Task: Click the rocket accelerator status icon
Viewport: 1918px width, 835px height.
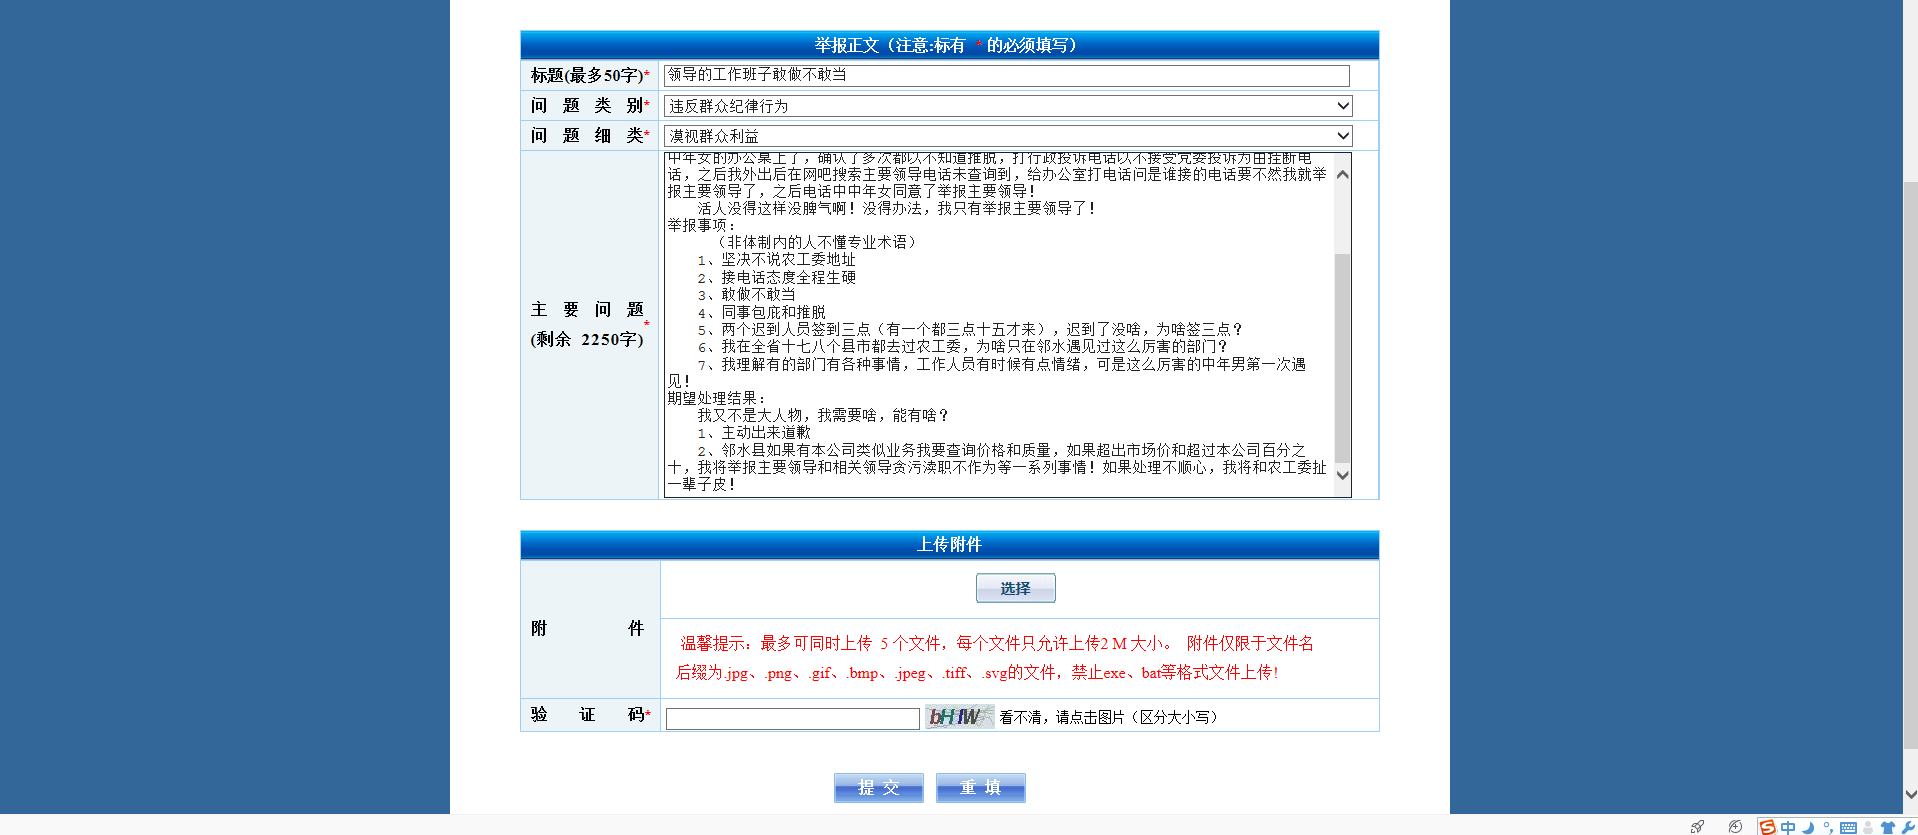Action: pos(1698,827)
